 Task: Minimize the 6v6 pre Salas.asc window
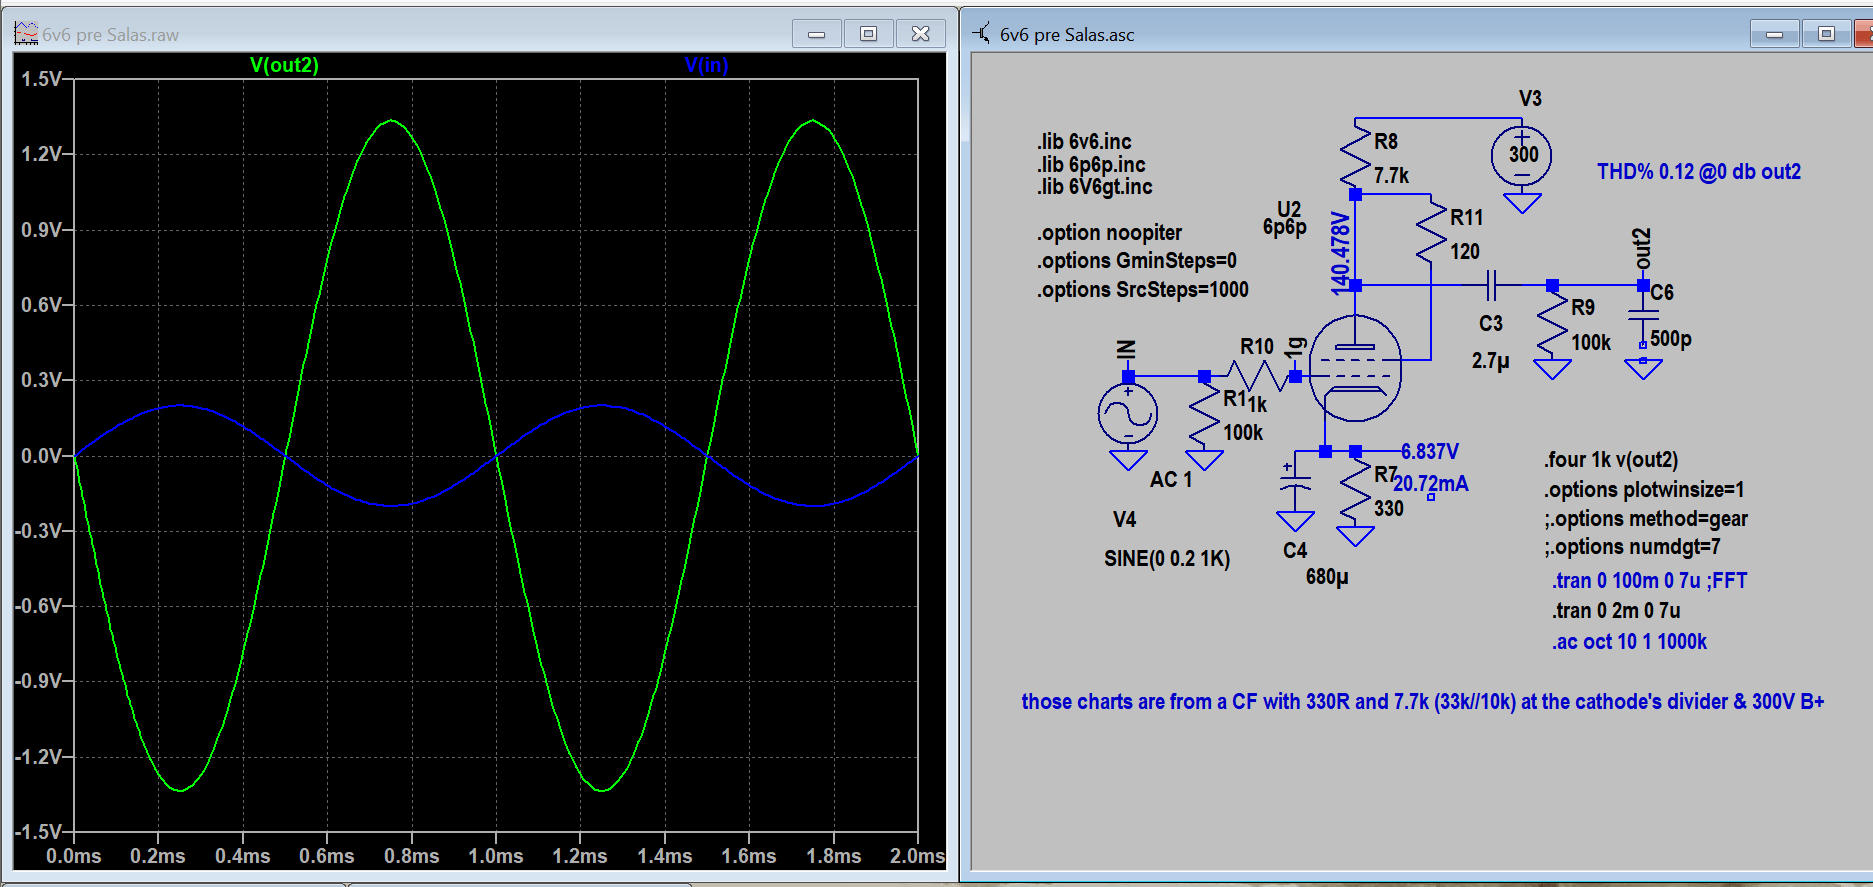[x=1775, y=34]
